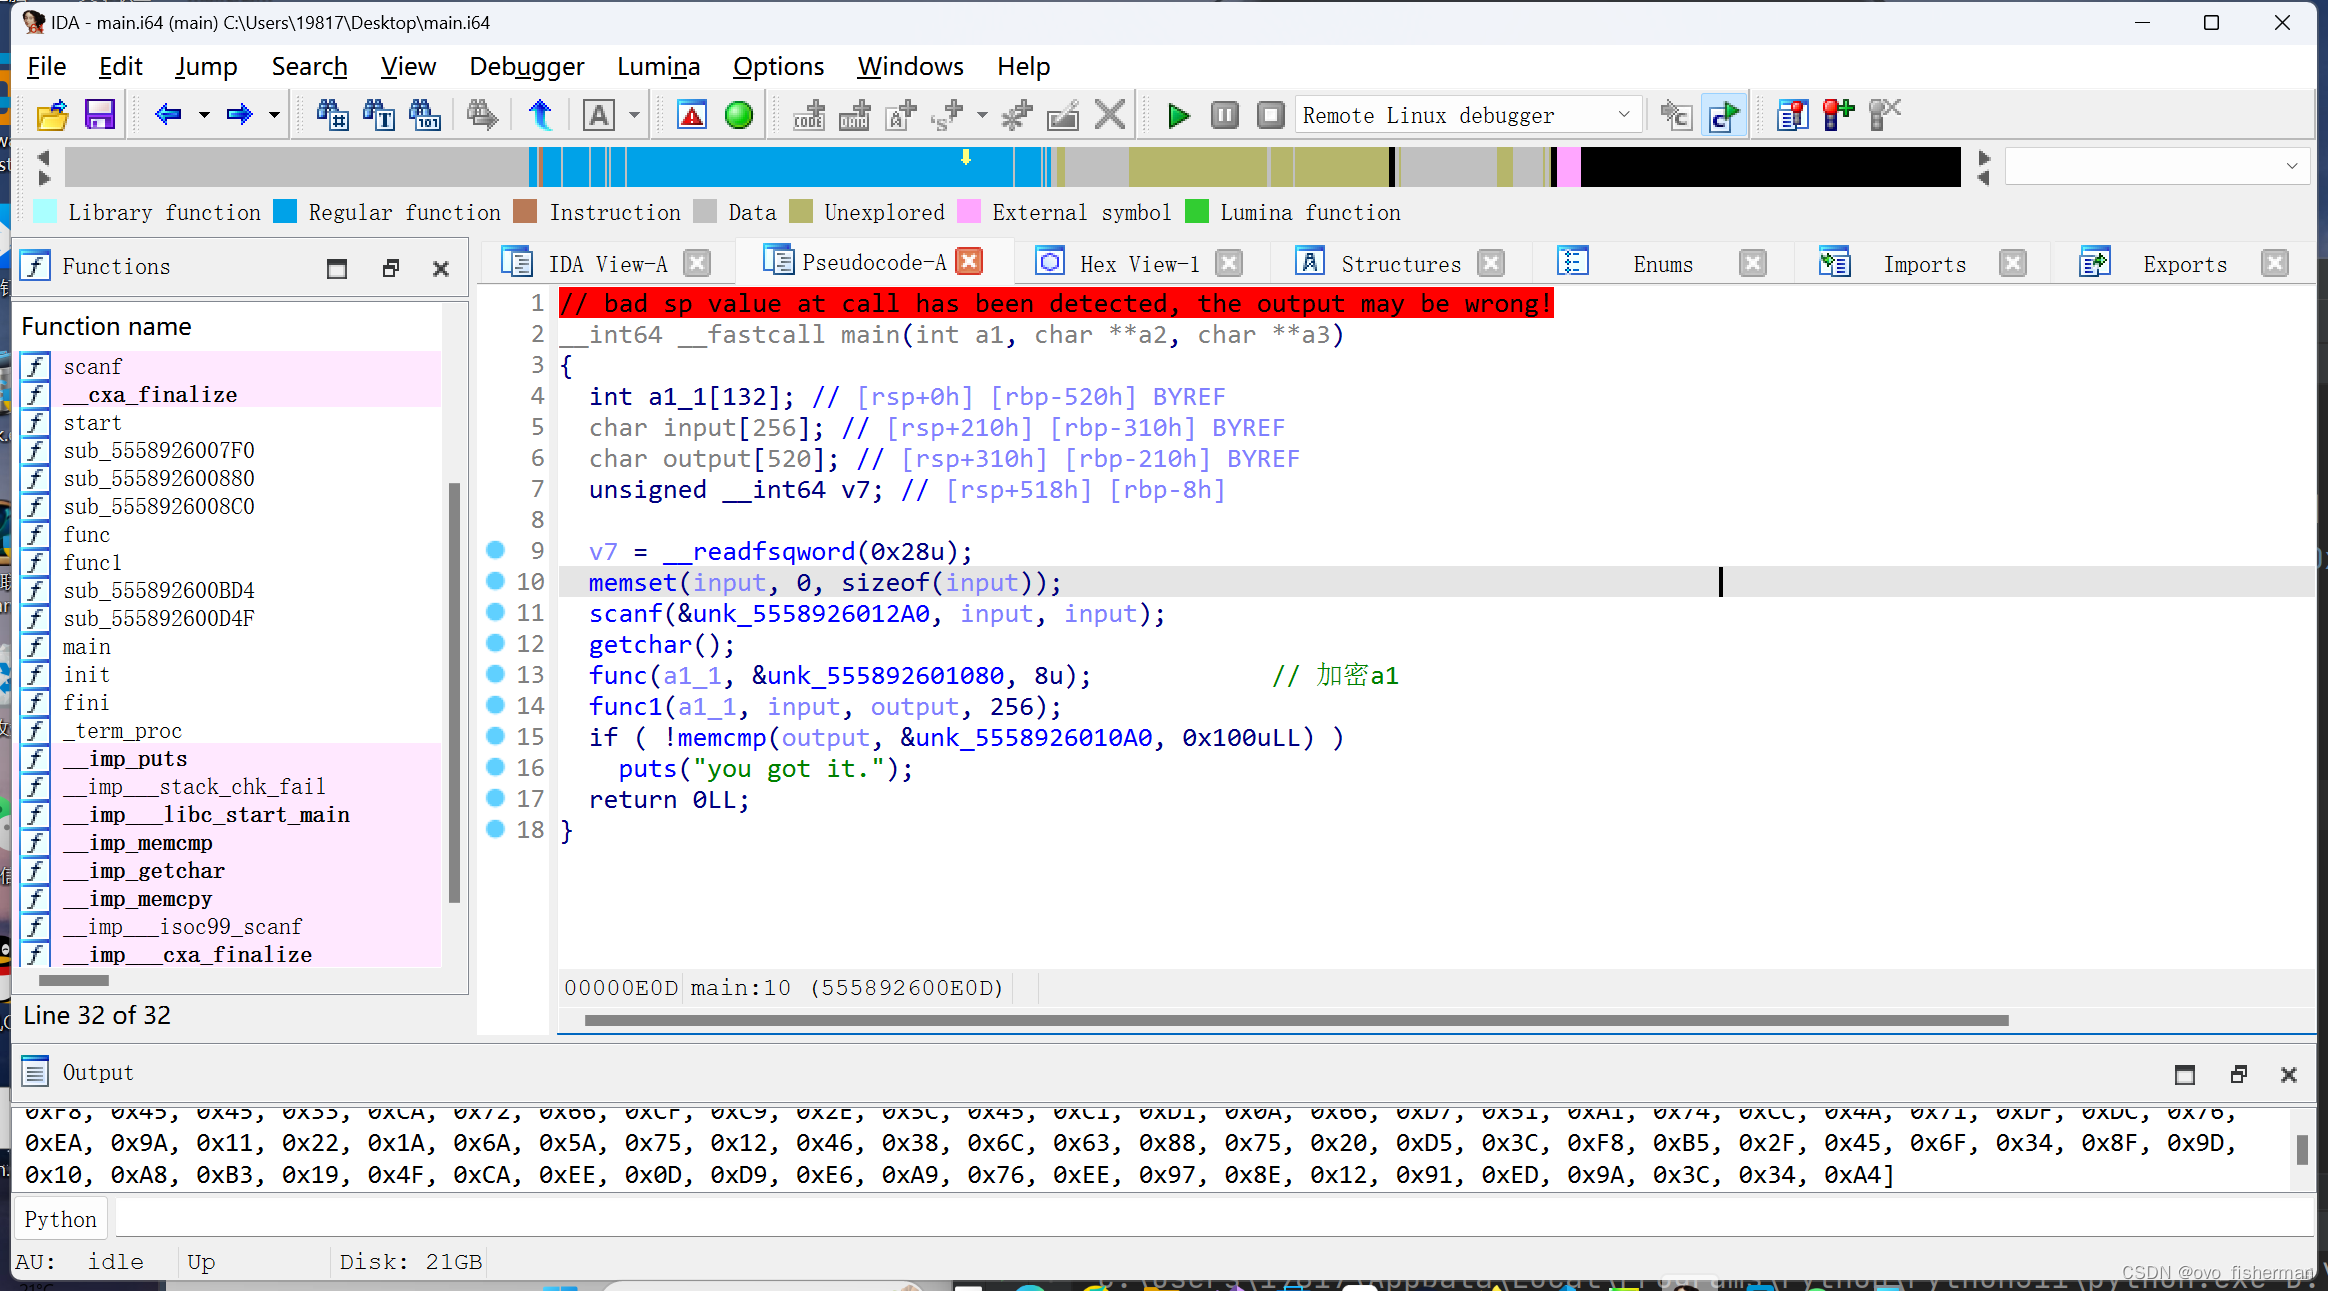Click the red X cancel toolbar icon
Screen dimensions: 2328x1291
[1109, 115]
